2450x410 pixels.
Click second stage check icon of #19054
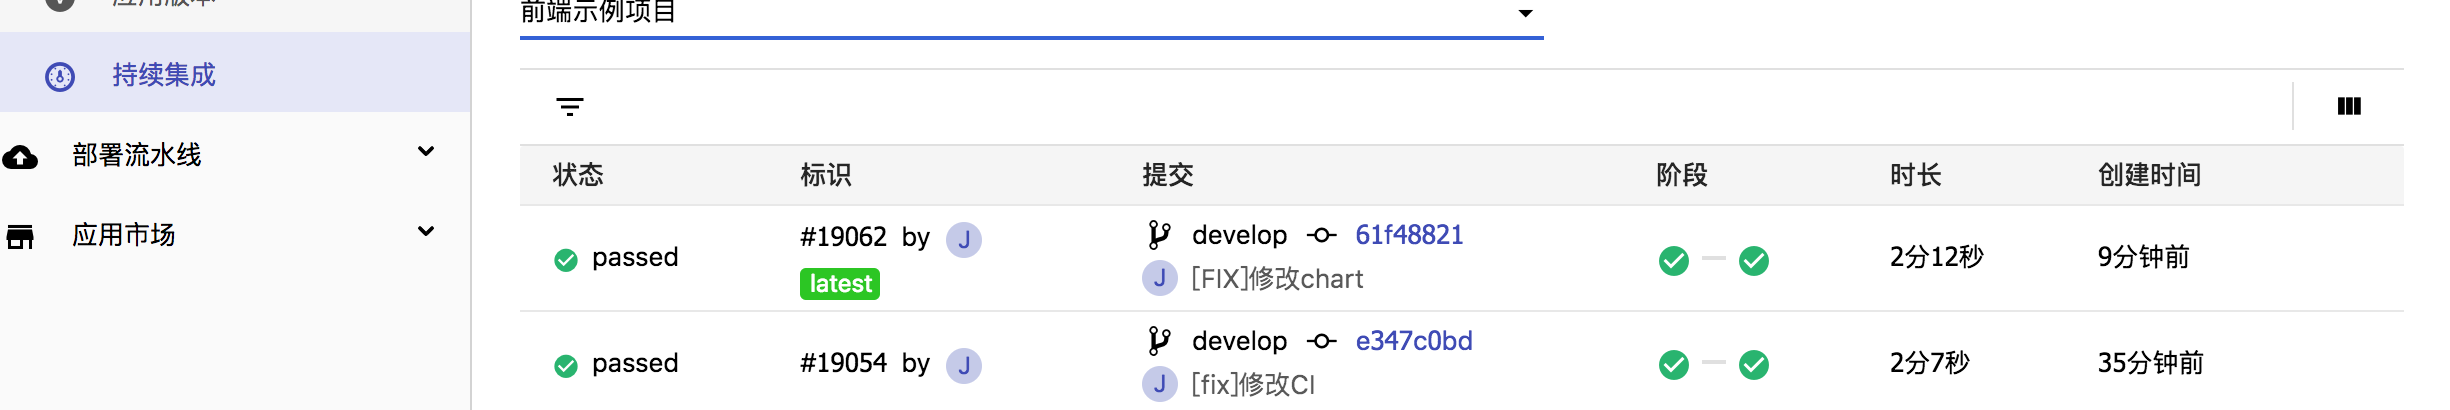pos(1754,365)
